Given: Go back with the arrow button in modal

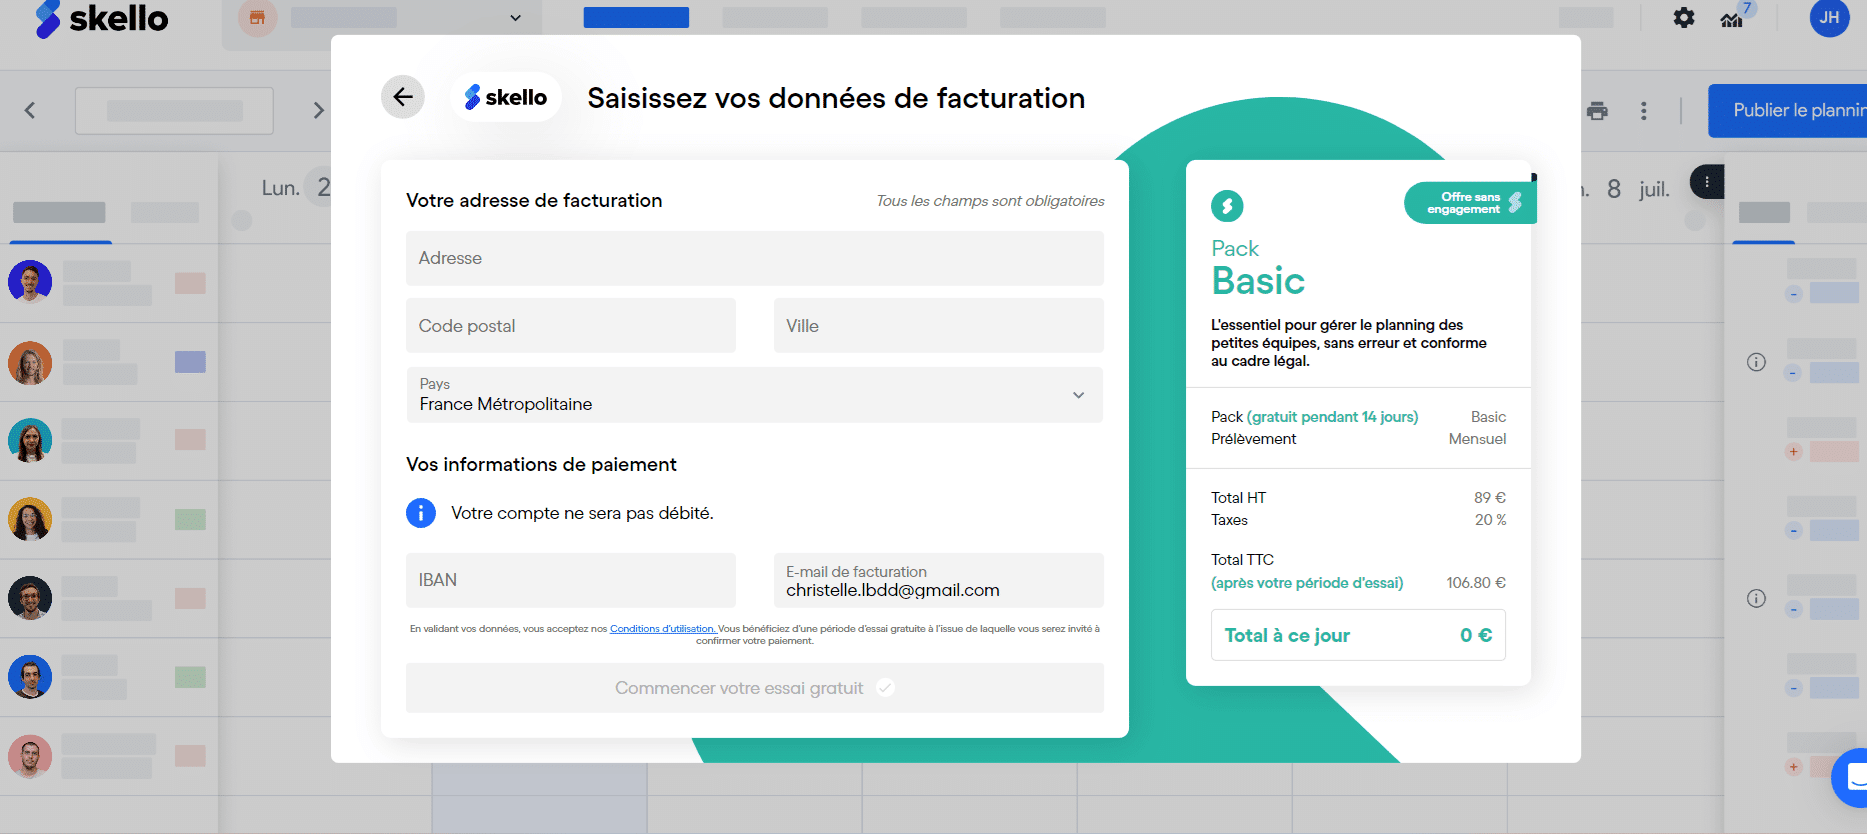Looking at the screenshot, I should [403, 97].
